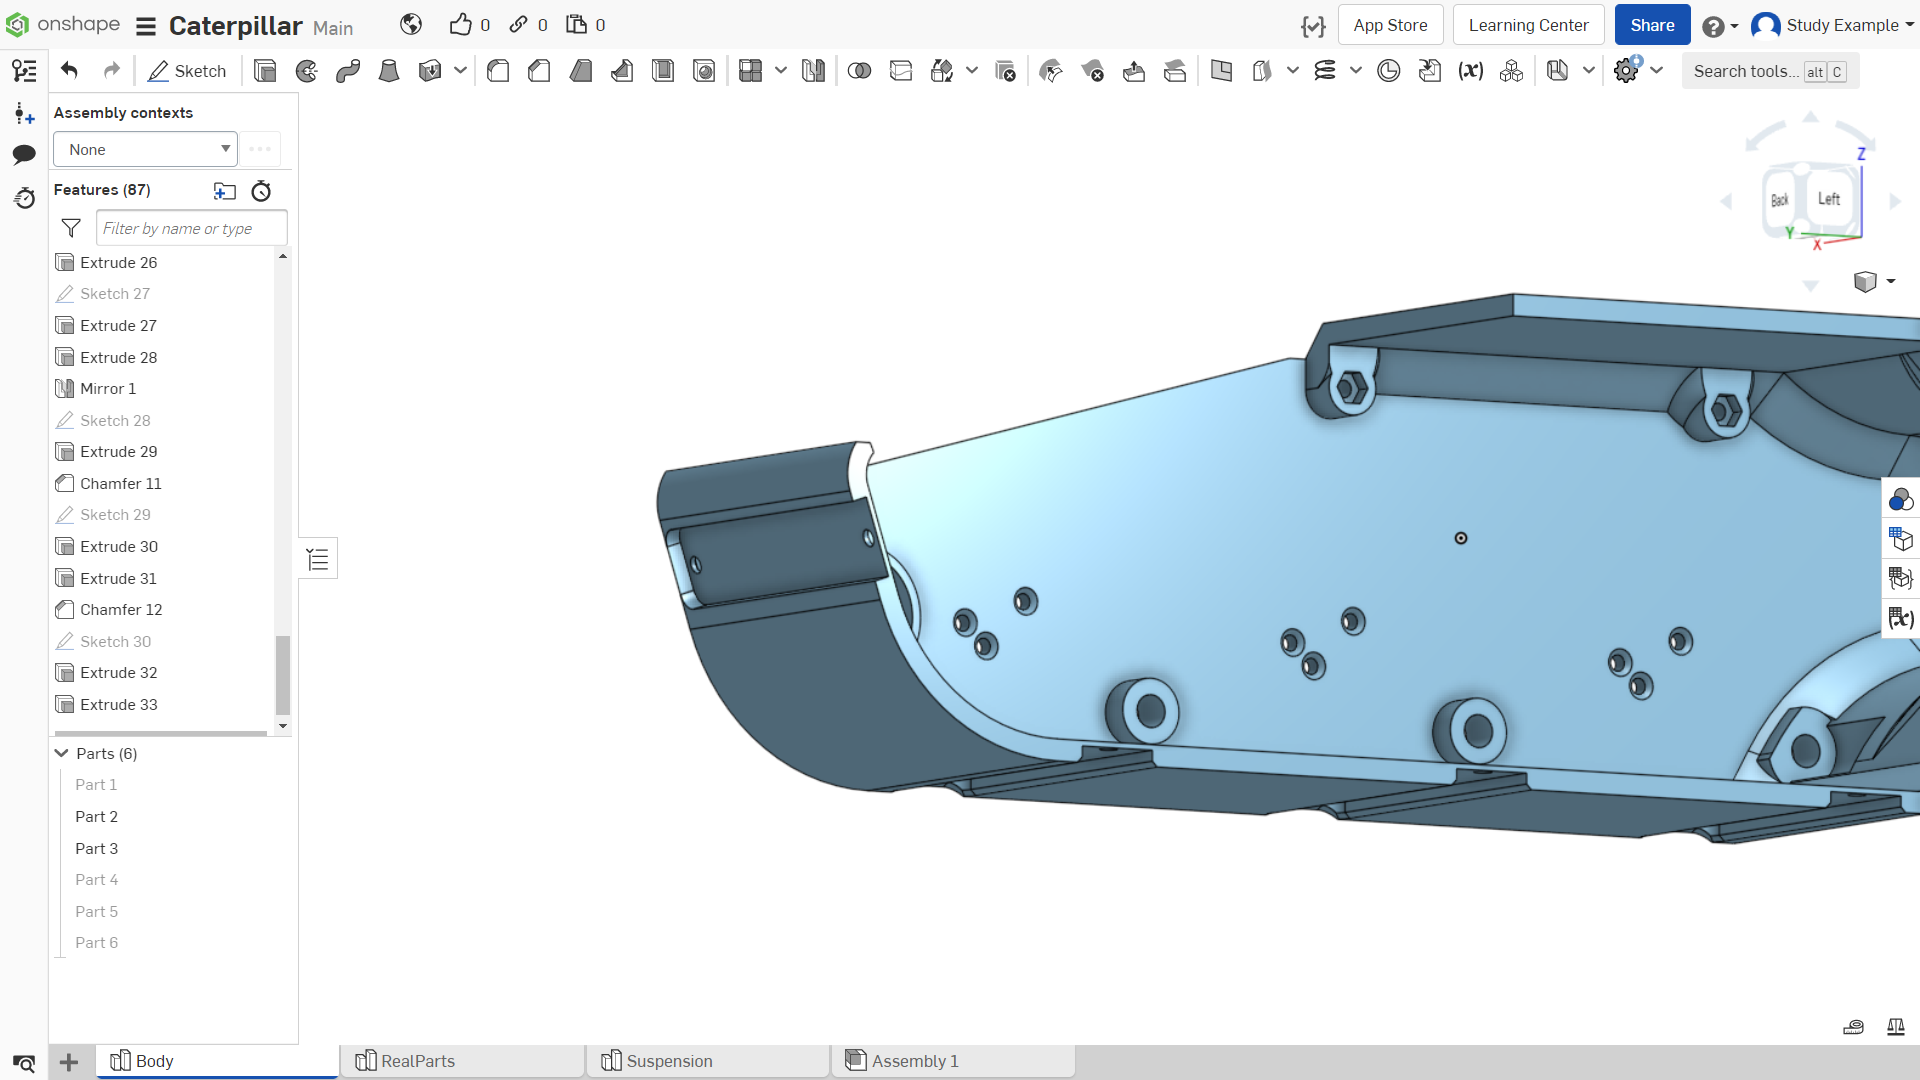Open the document hamburger menu
The height and width of the screenshot is (1080, 1920).
tap(146, 26)
